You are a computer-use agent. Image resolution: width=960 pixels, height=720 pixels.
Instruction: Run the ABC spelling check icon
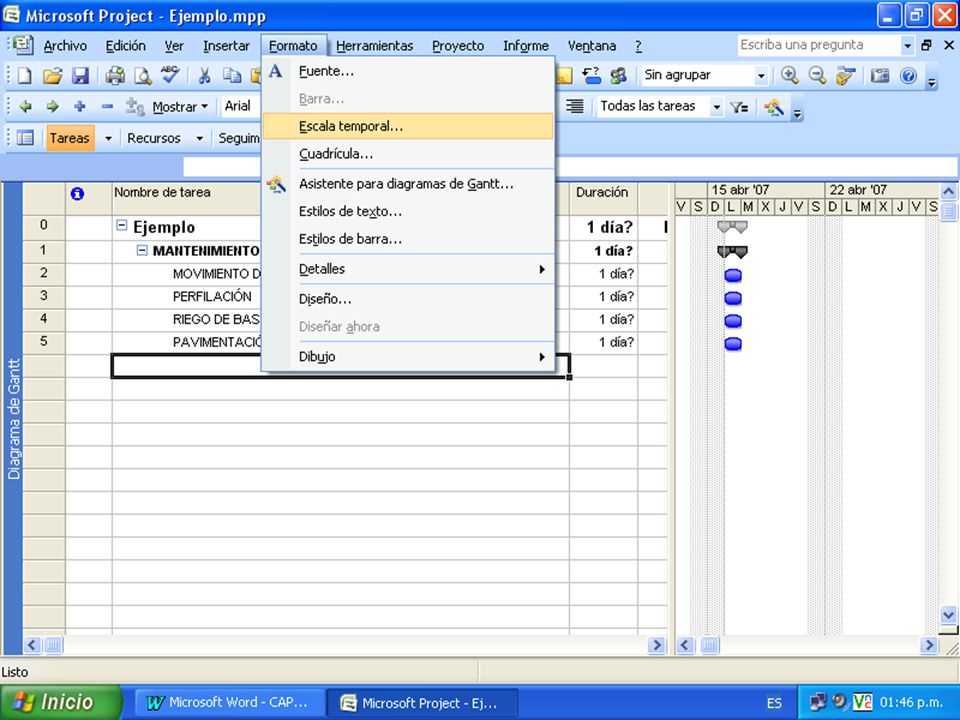click(x=170, y=74)
